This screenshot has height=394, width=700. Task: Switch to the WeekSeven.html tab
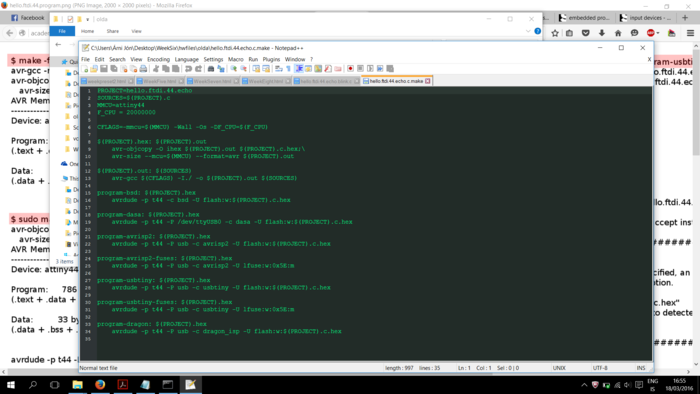tap(212, 81)
